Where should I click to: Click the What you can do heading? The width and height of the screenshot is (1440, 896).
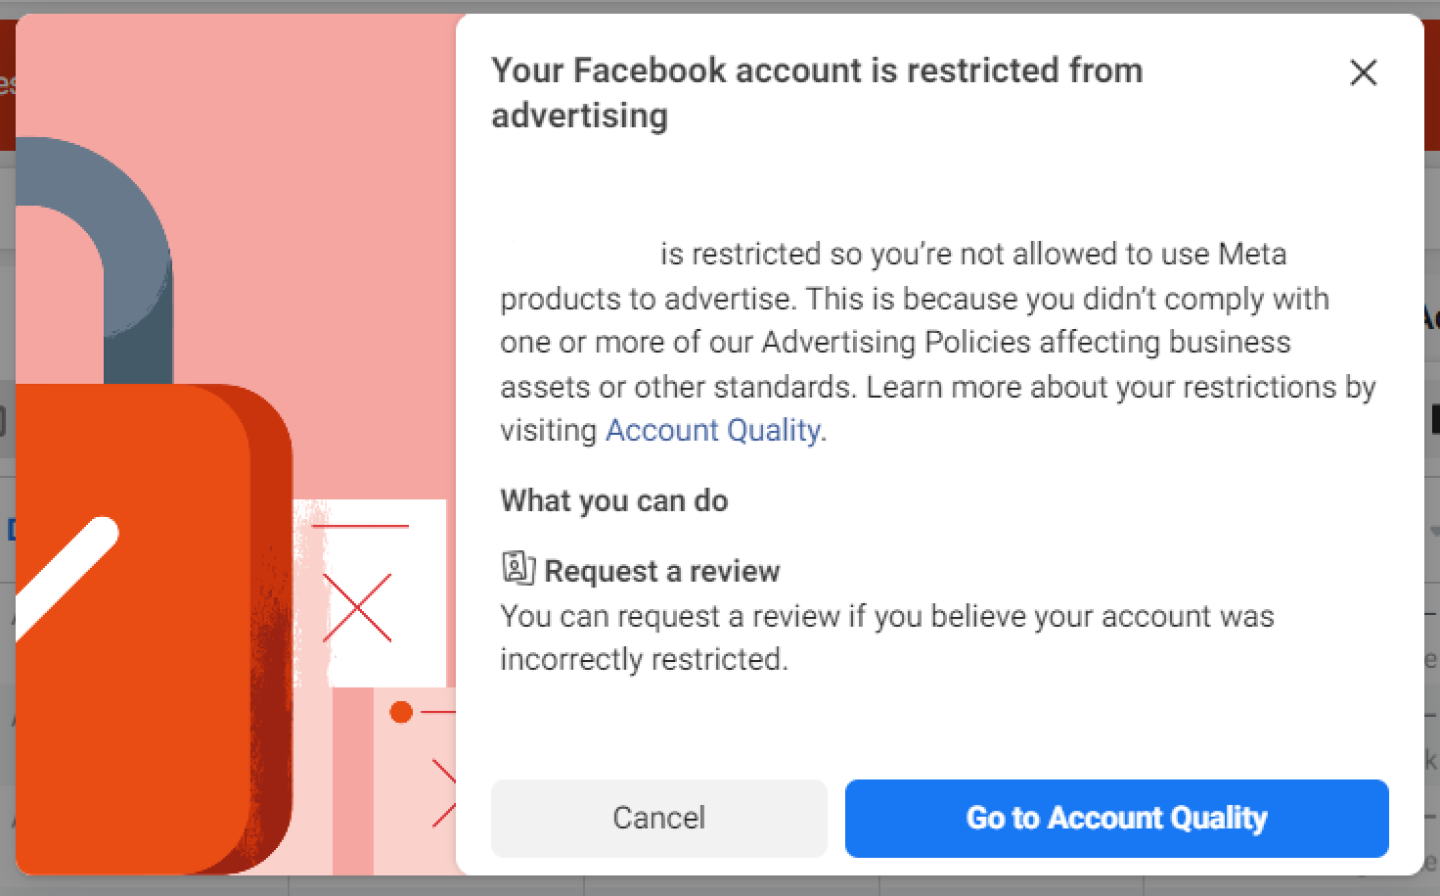coord(614,501)
